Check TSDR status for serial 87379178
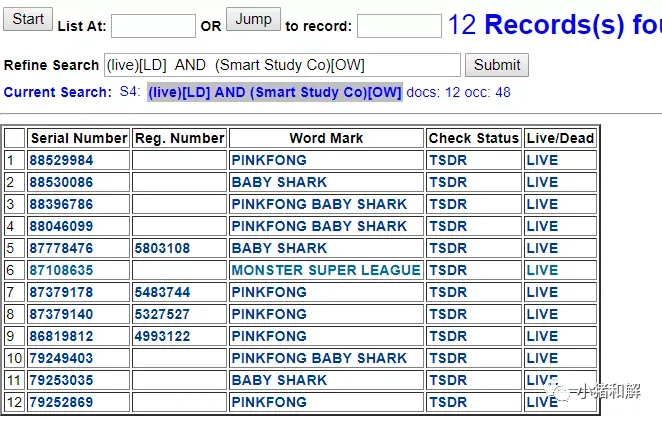This screenshot has width=662, height=421. point(448,292)
